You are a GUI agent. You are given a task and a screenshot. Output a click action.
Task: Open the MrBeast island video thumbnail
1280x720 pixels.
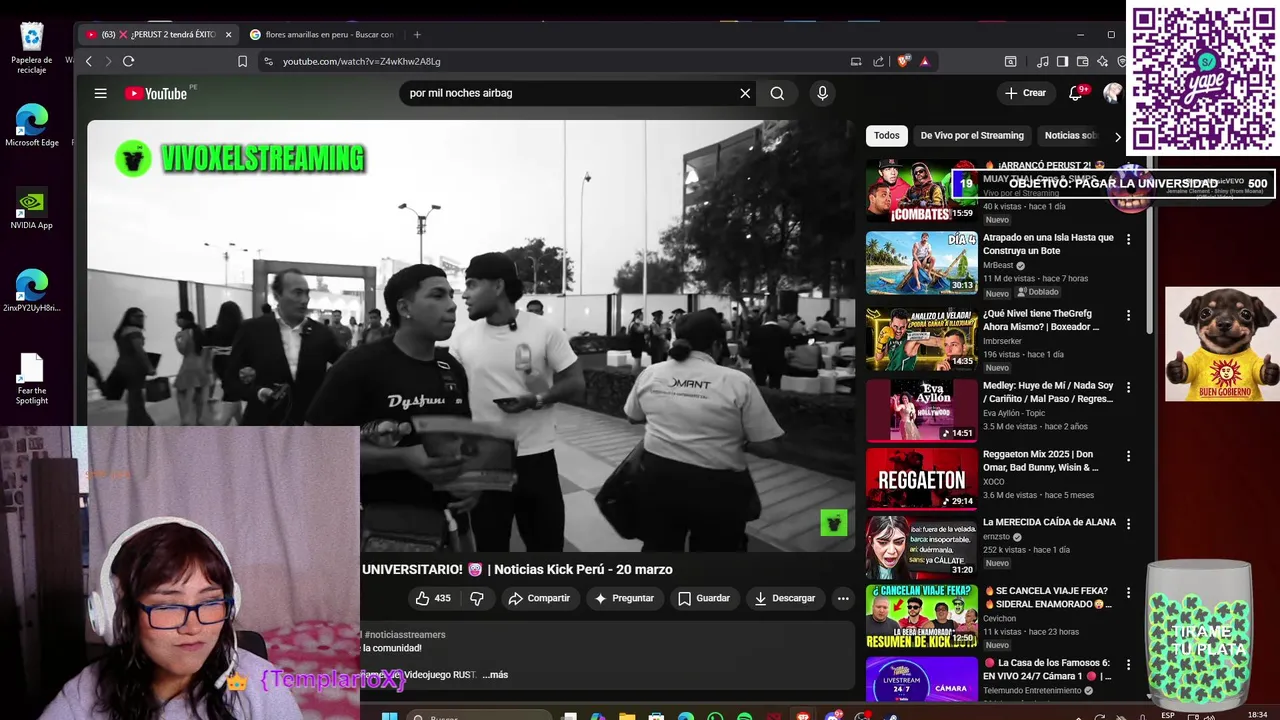coord(921,263)
